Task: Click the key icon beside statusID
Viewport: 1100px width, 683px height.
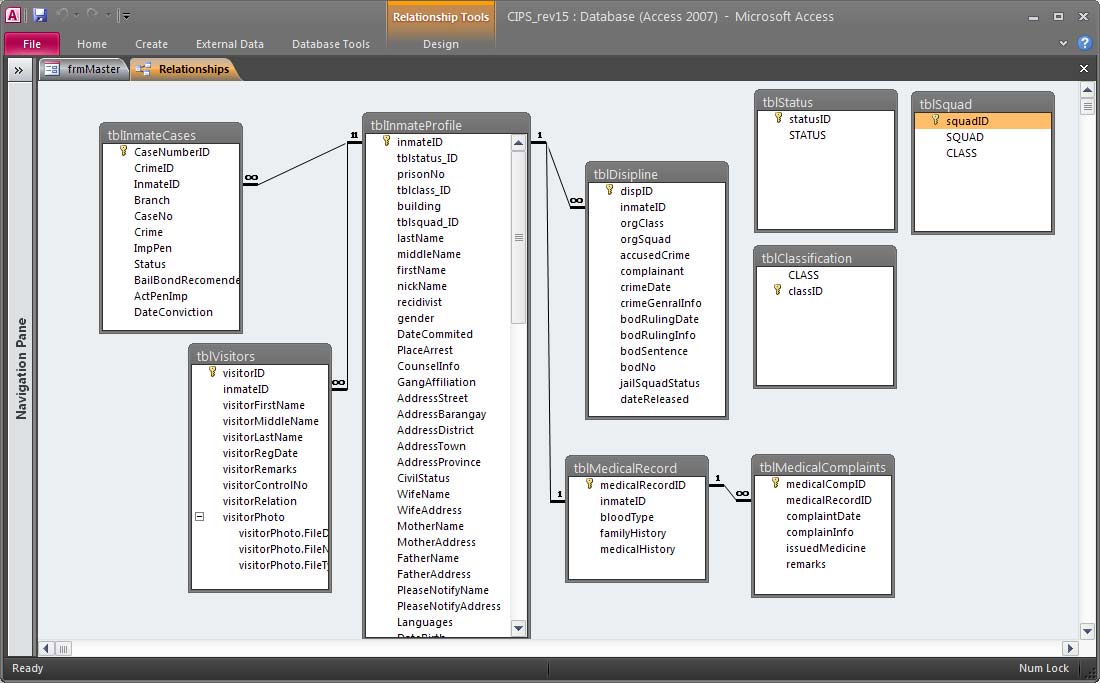Action: click(x=778, y=119)
